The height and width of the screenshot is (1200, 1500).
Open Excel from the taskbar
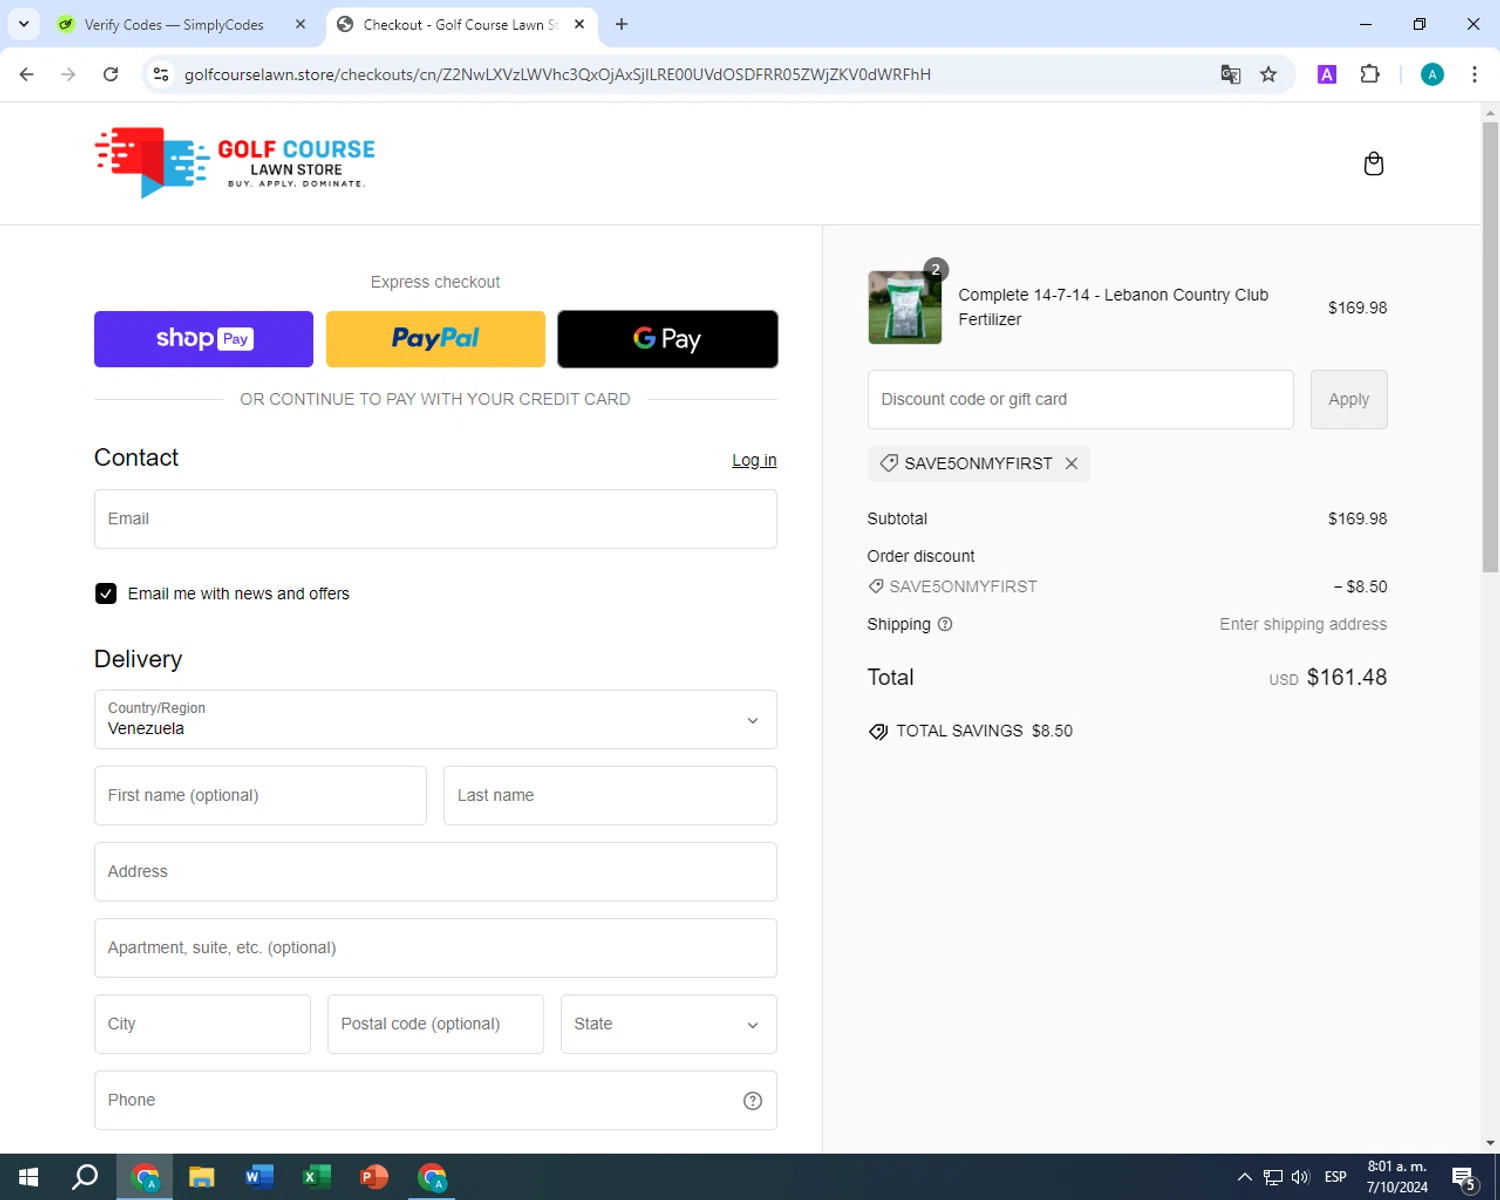316,1177
